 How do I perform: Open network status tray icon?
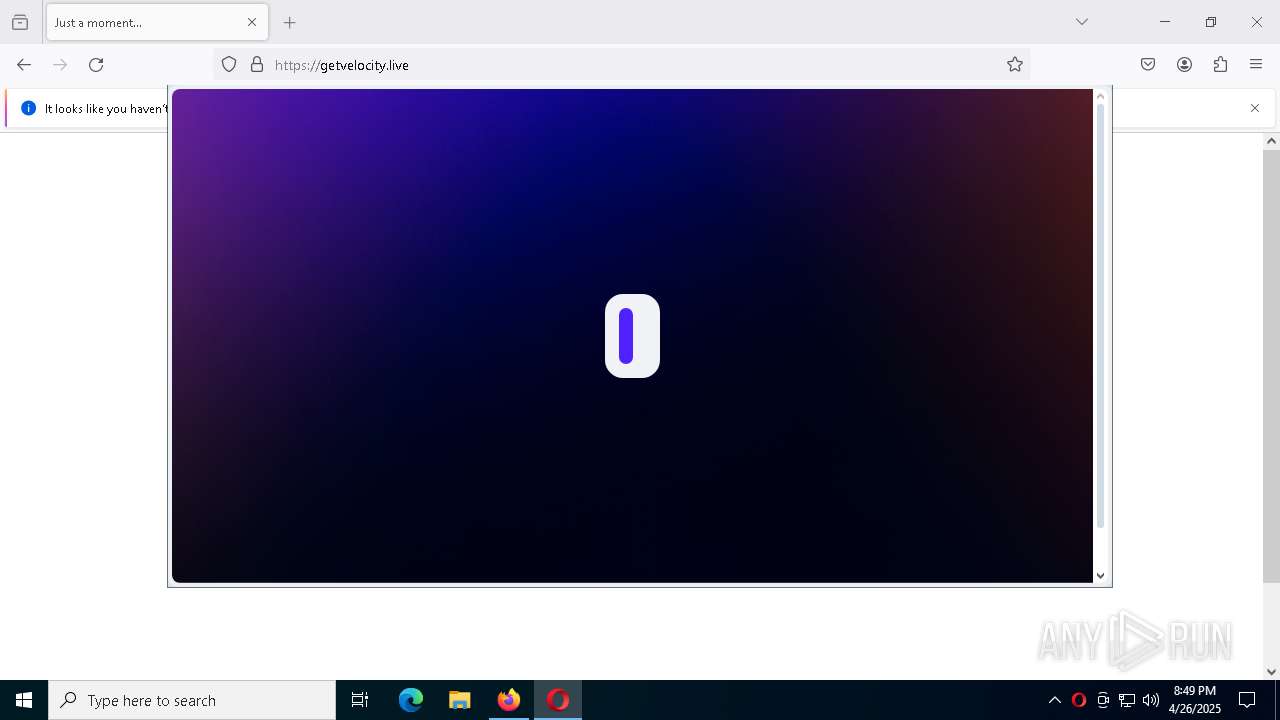point(1127,700)
